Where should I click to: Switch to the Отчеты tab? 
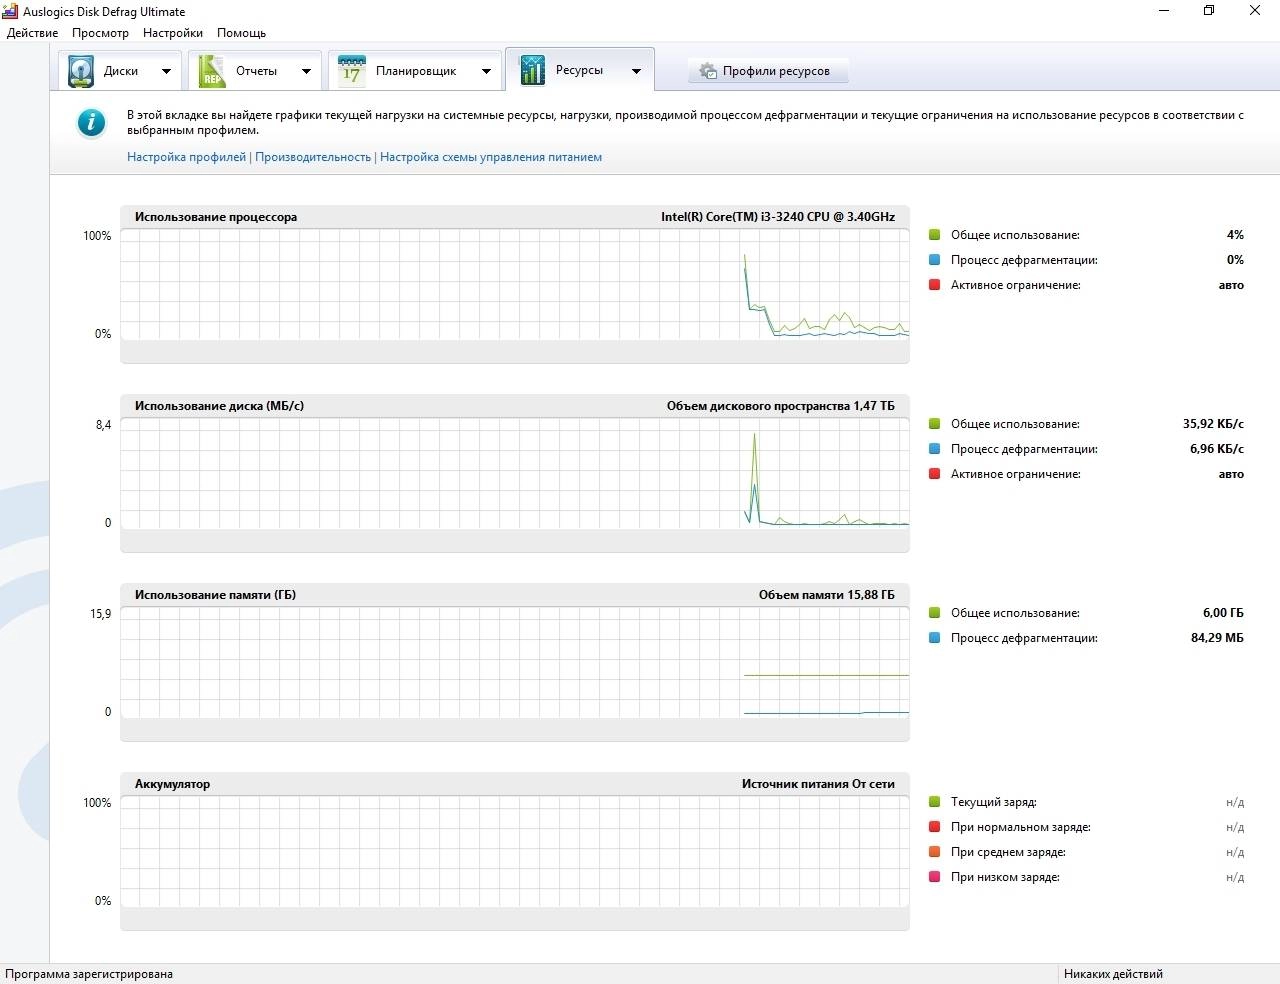click(256, 71)
